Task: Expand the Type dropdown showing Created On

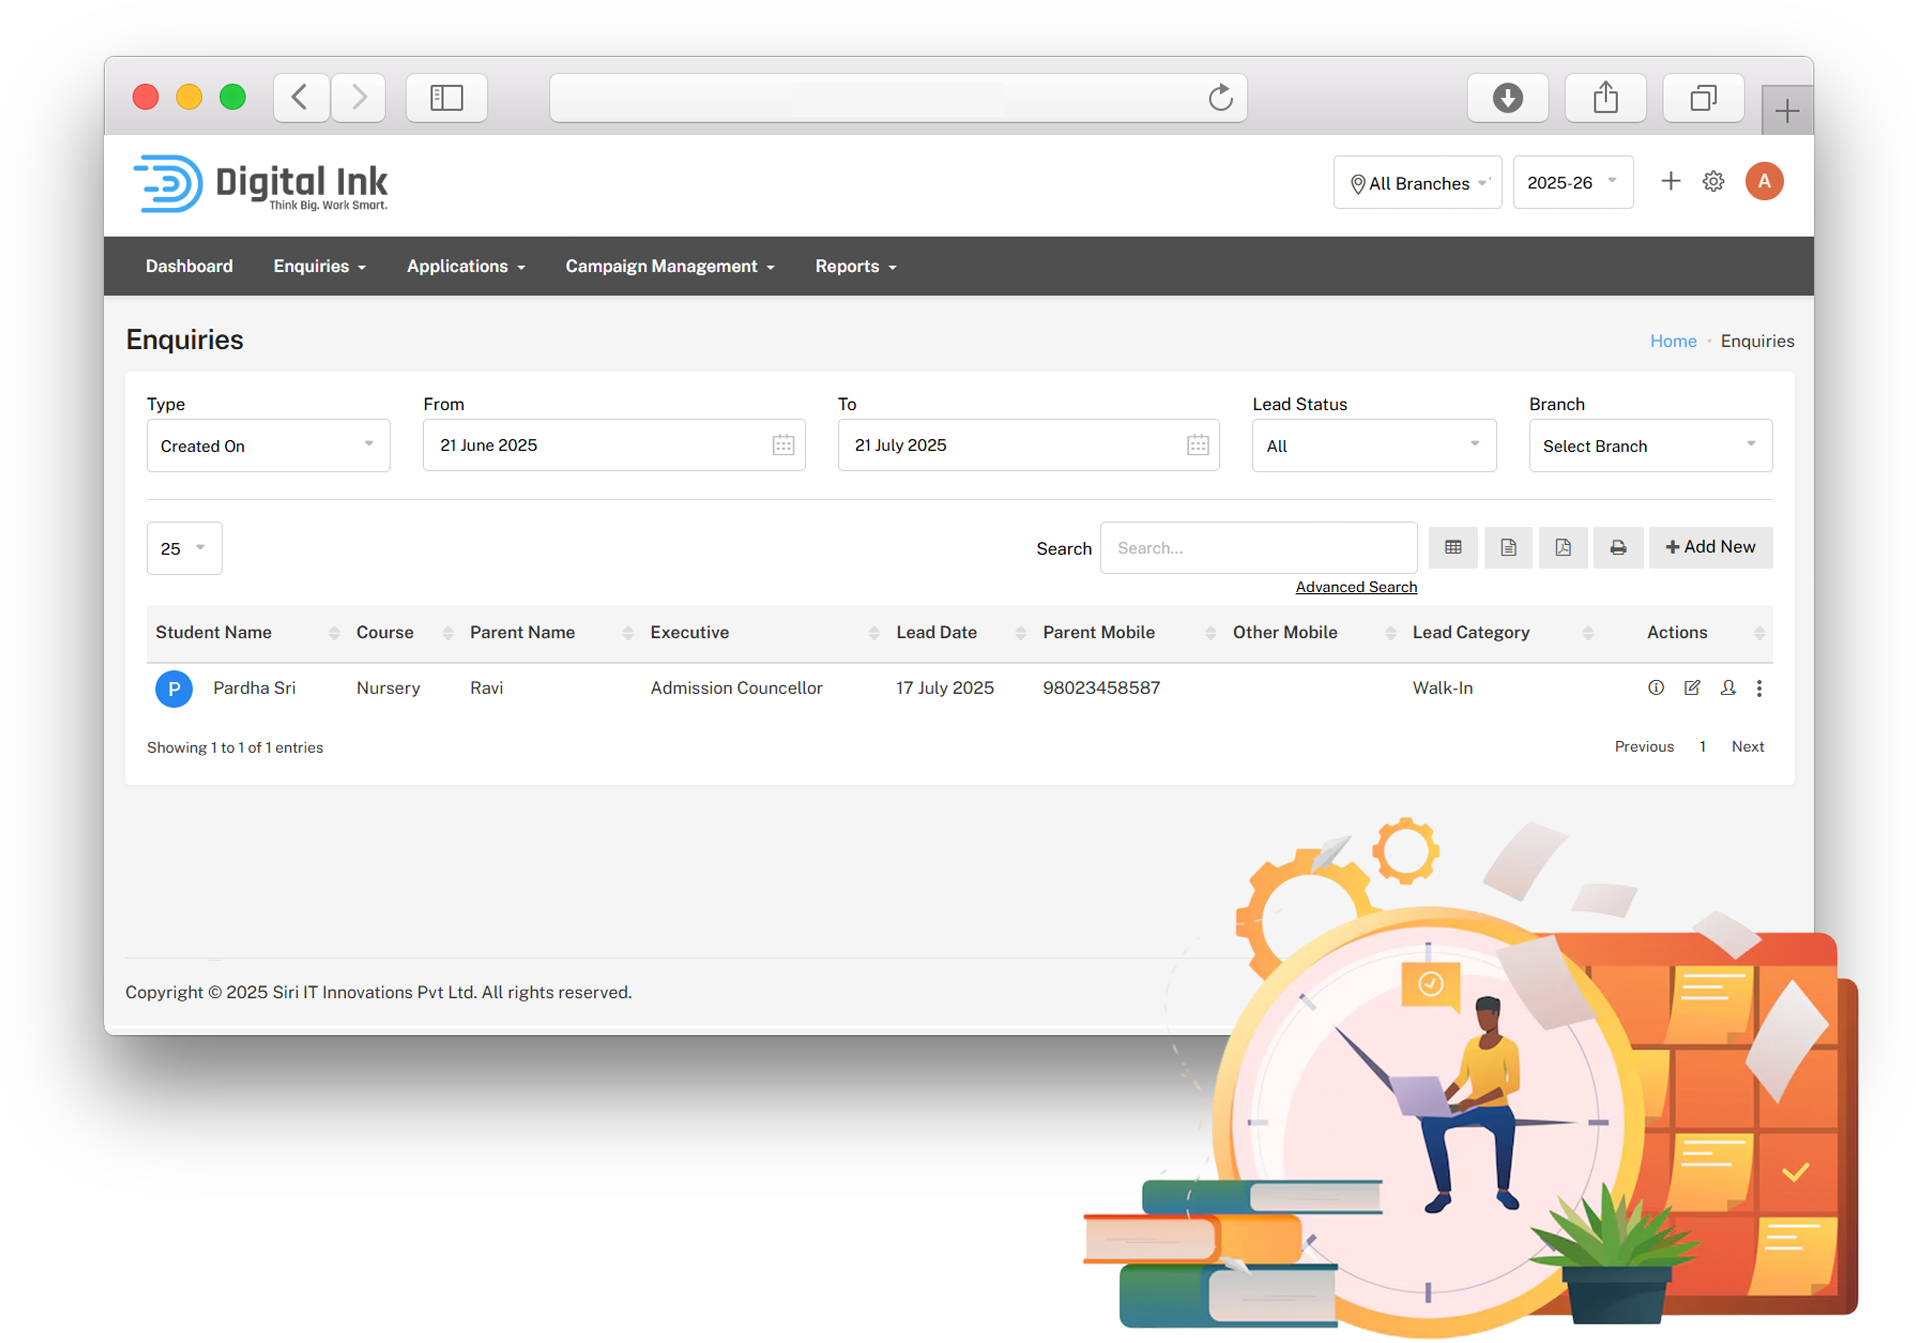Action: 268,446
